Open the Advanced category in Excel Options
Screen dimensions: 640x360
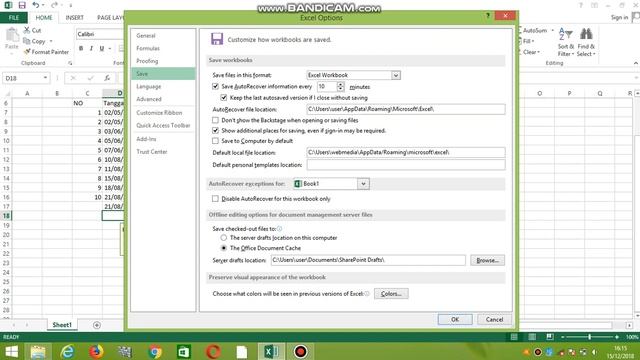[x=149, y=99]
